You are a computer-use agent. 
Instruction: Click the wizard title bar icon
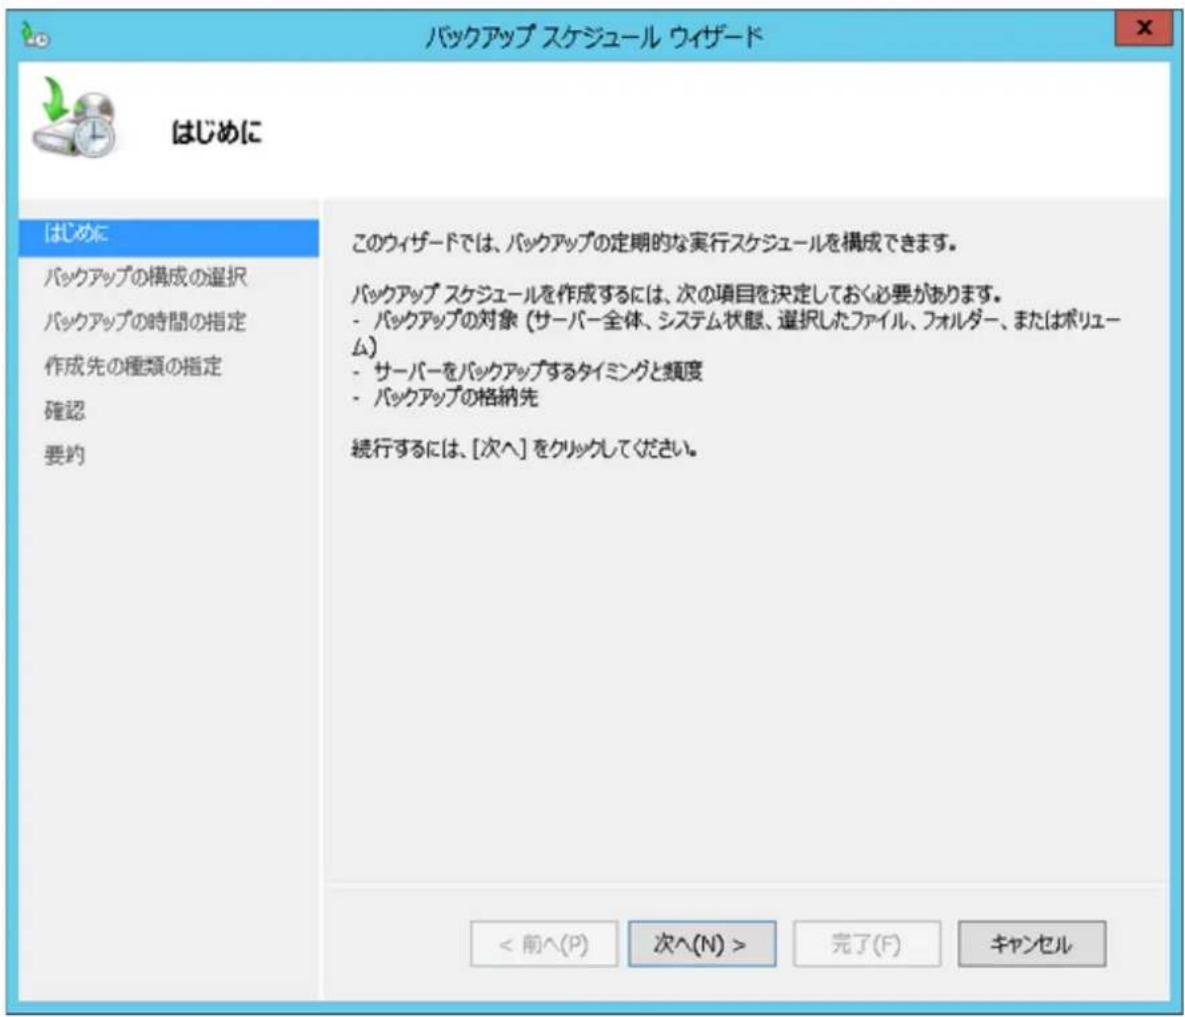(x=35, y=36)
